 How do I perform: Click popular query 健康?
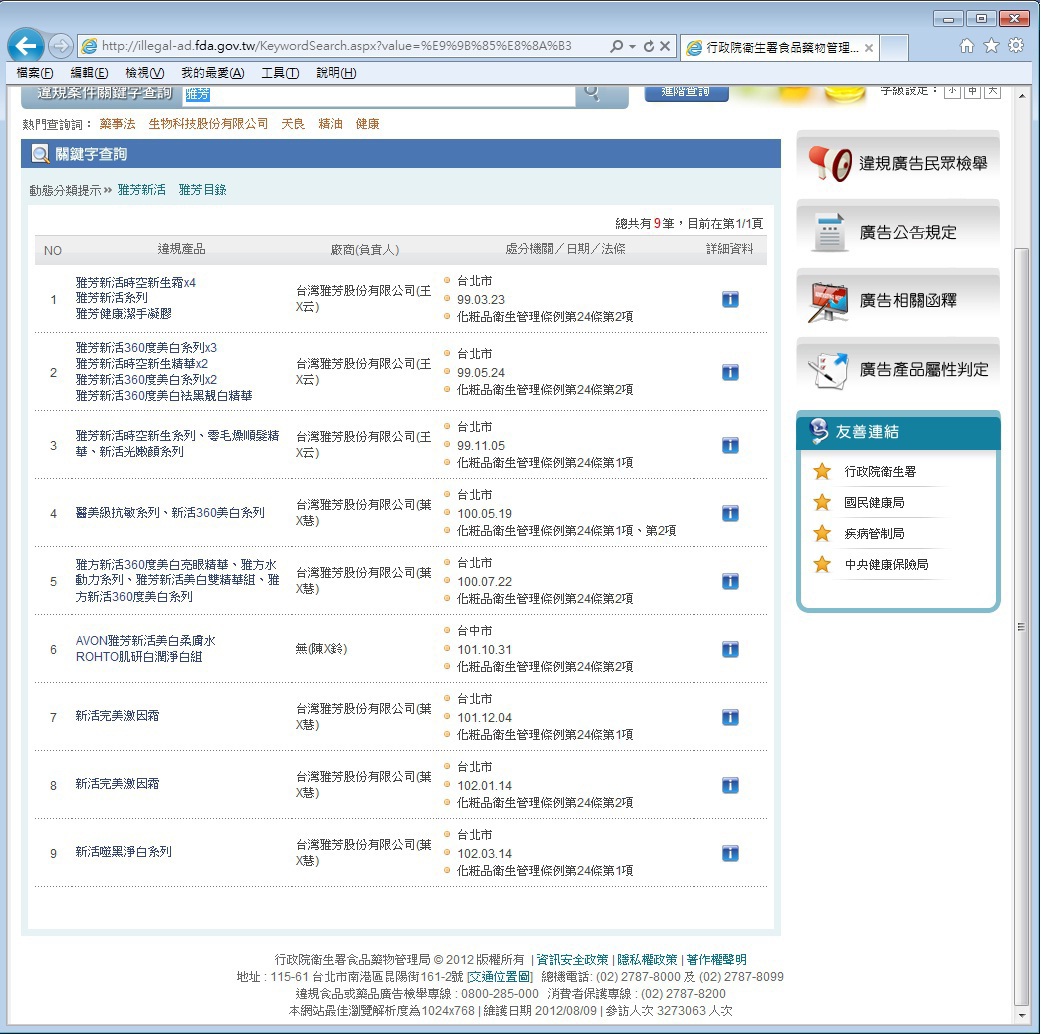coord(368,124)
